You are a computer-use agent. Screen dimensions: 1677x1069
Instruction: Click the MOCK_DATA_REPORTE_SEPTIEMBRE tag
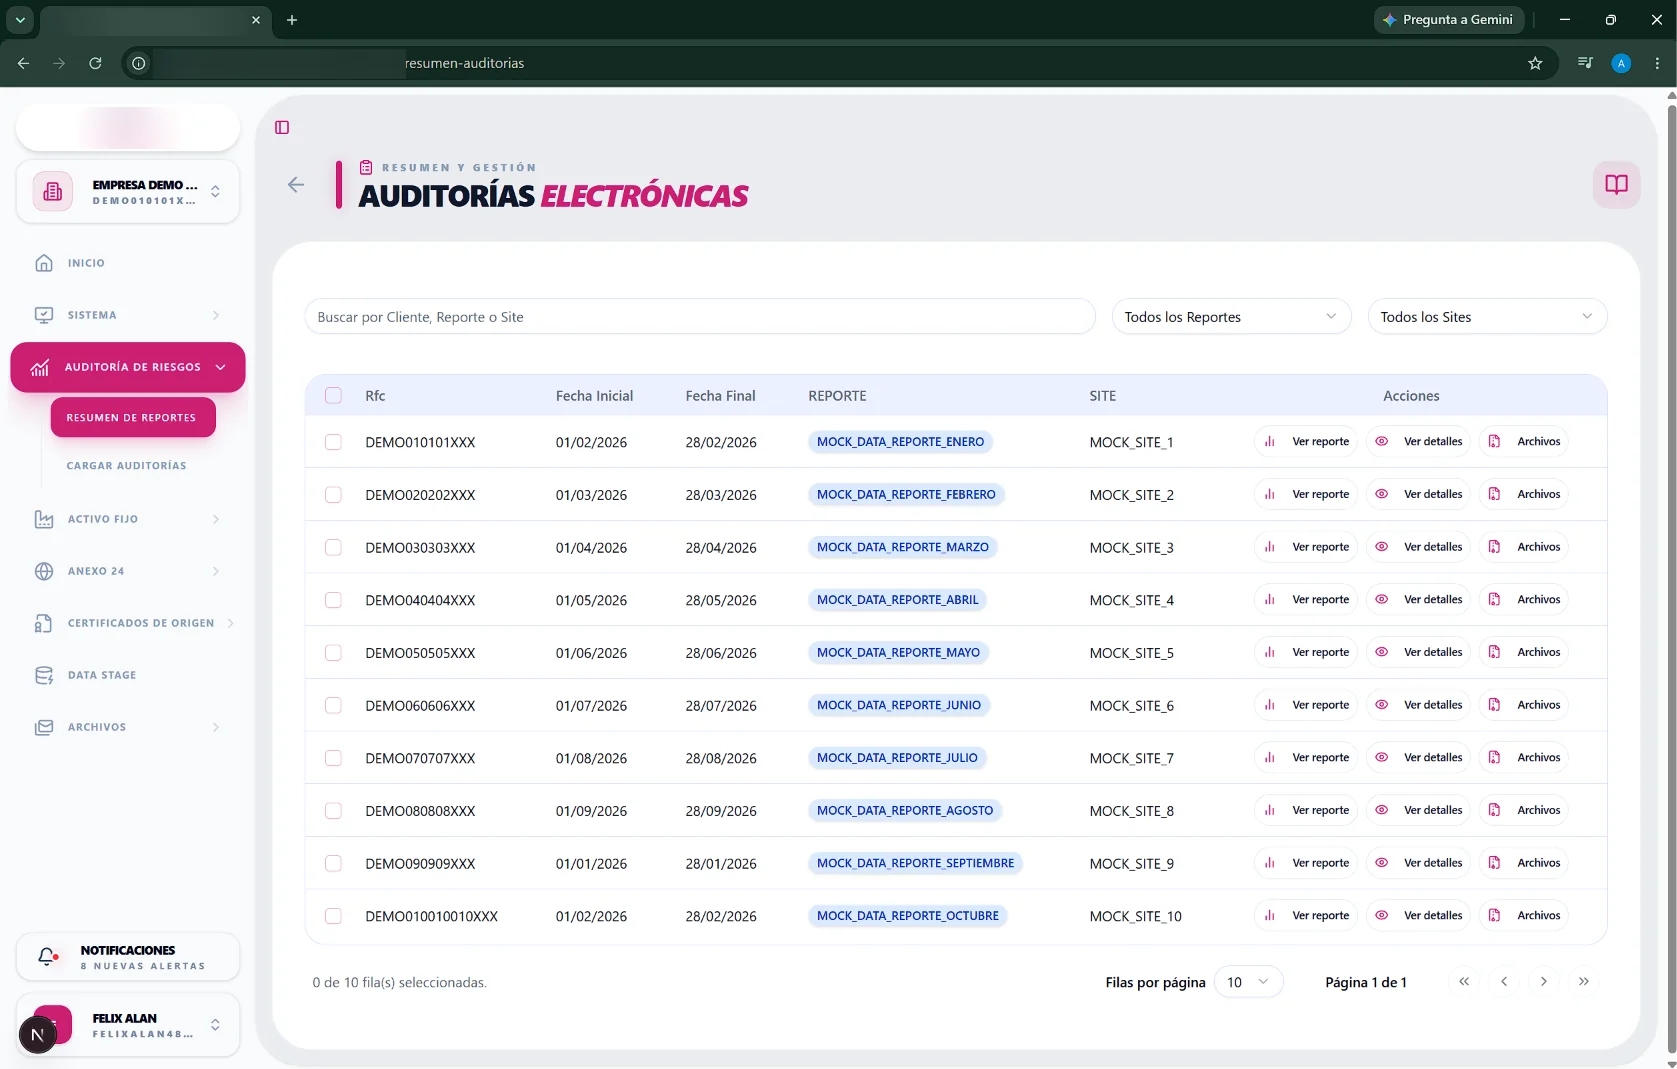click(915, 863)
